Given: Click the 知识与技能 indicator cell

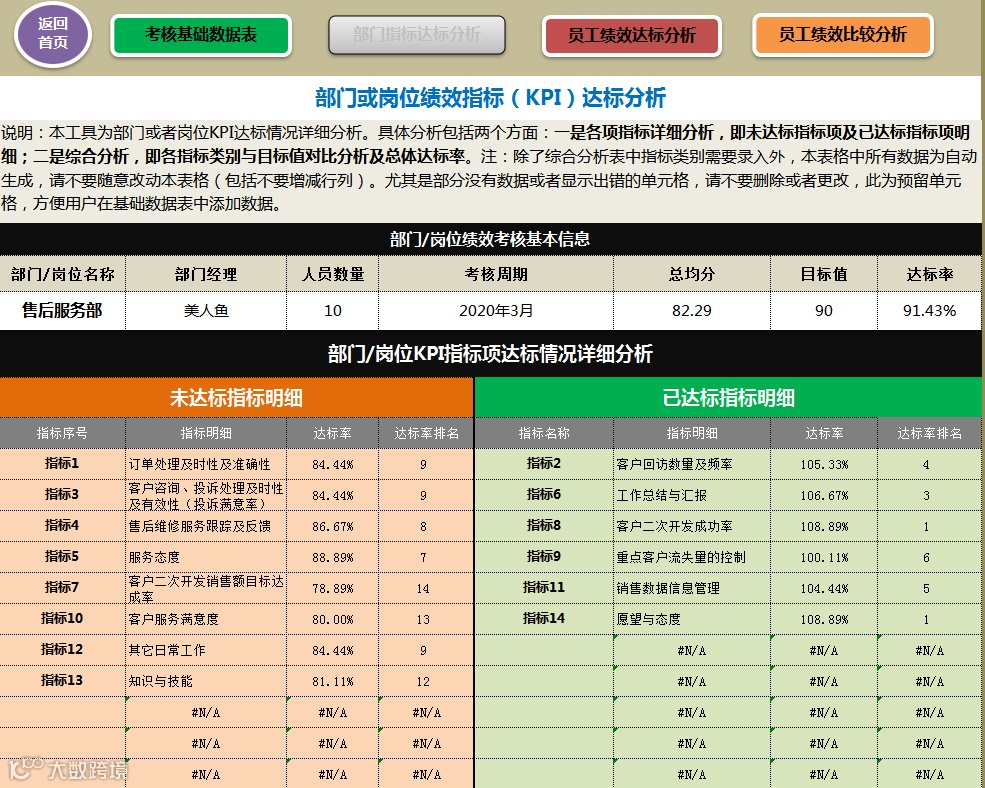Looking at the screenshot, I should (x=206, y=681).
